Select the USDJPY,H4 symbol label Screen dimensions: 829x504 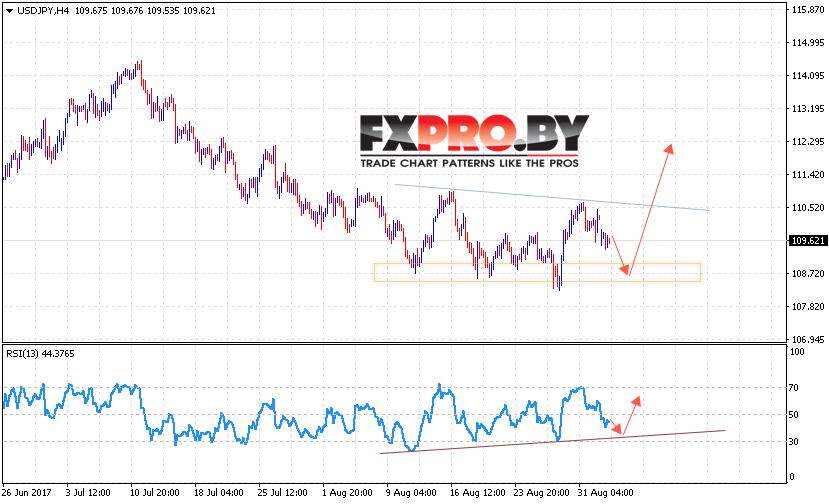point(43,11)
